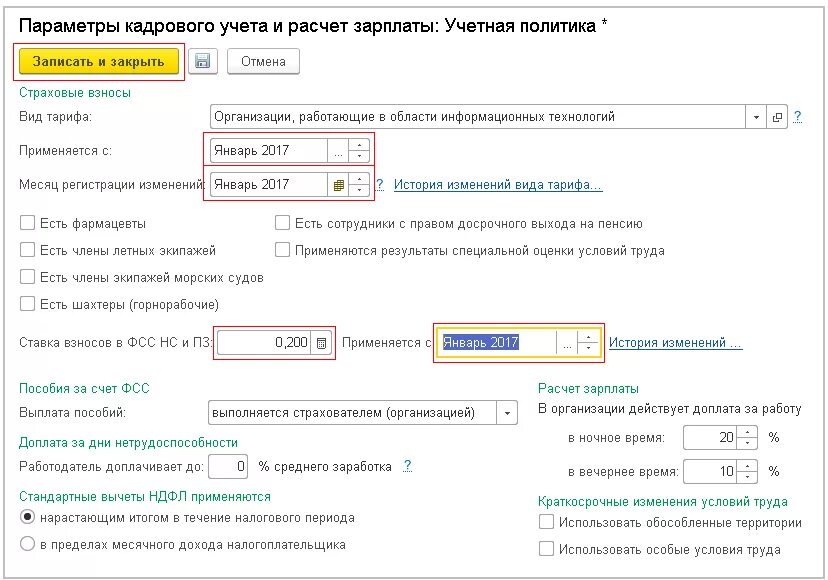Select нарастающим итогом в течение налогового периода

(27, 517)
